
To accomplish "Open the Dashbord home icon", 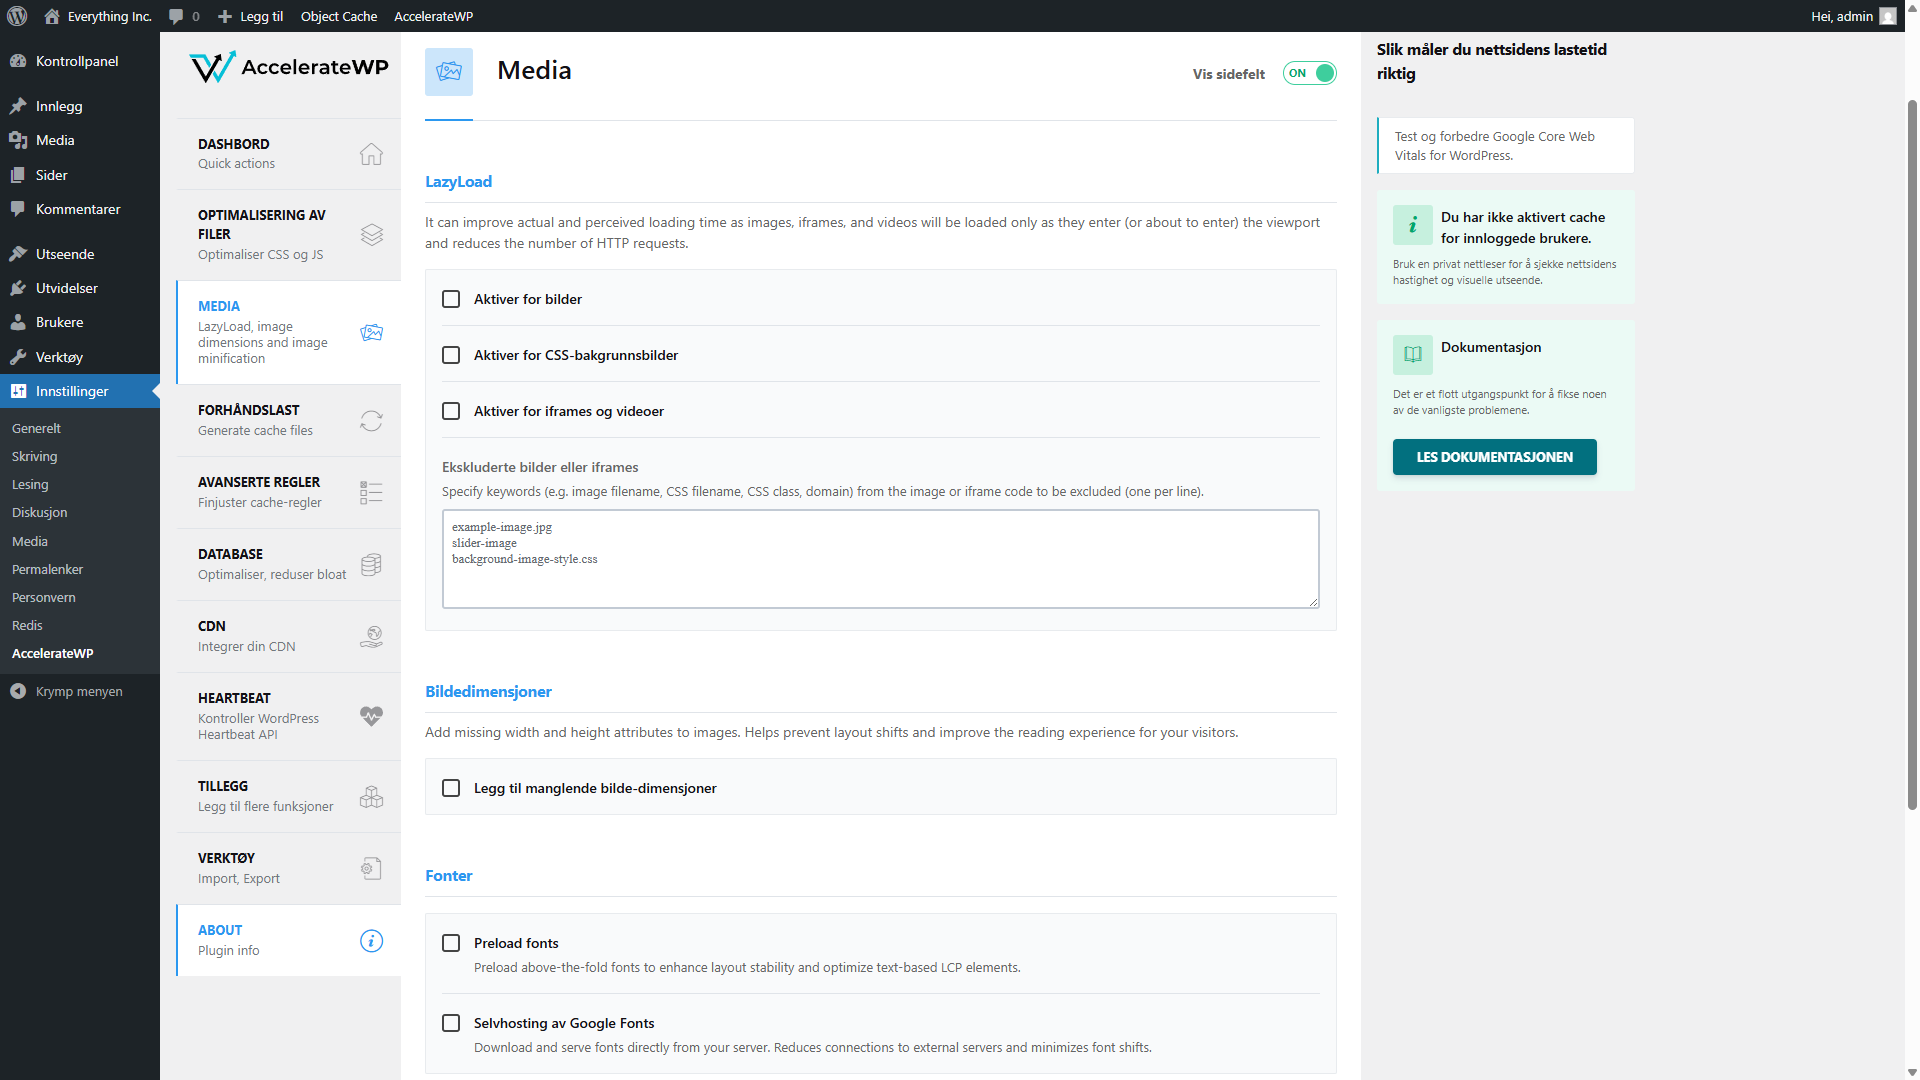I will tap(371, 154).
